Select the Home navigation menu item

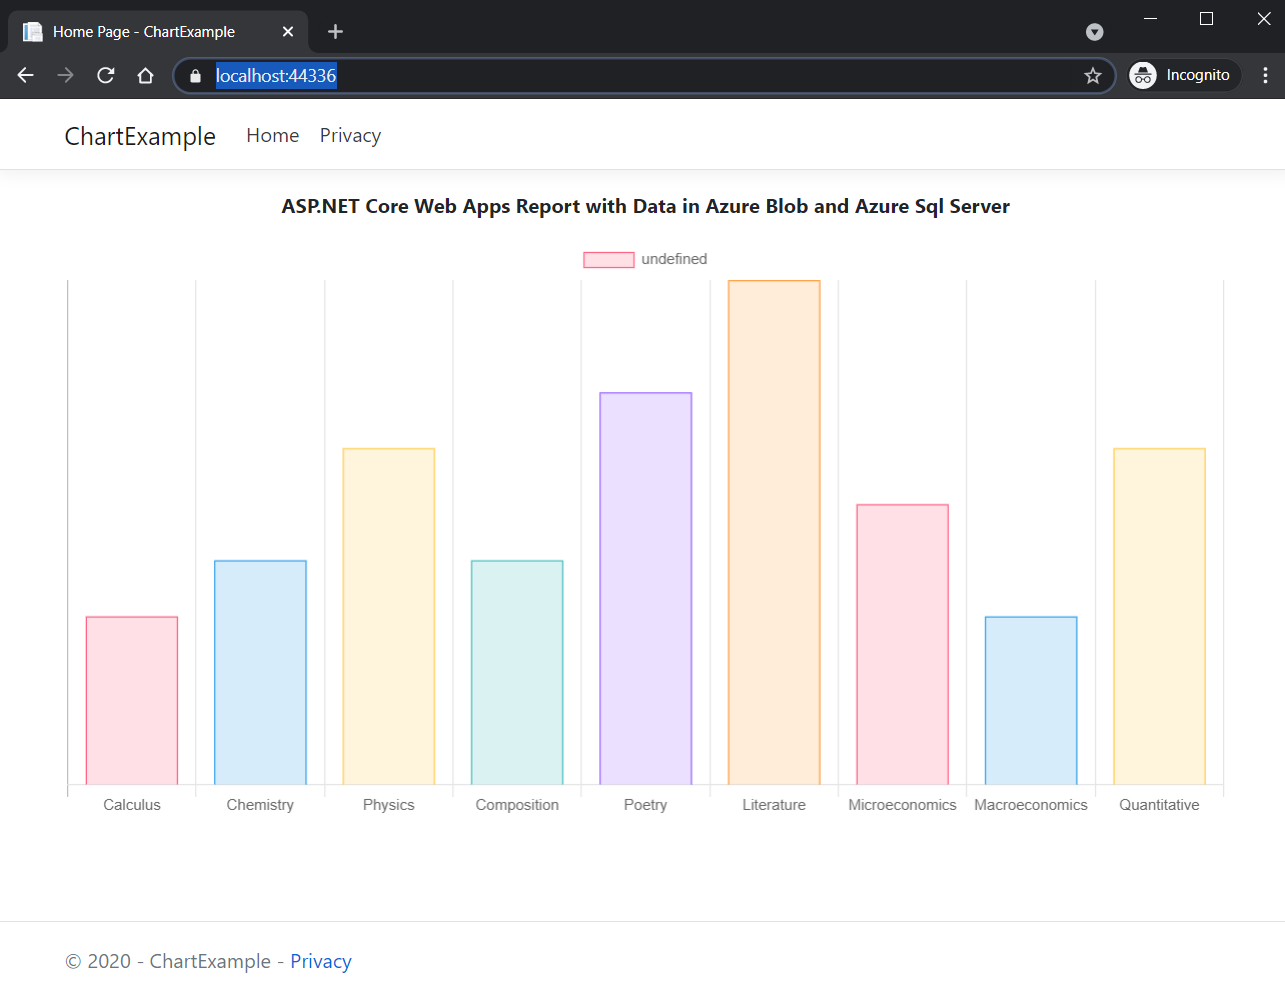point(272,135)
